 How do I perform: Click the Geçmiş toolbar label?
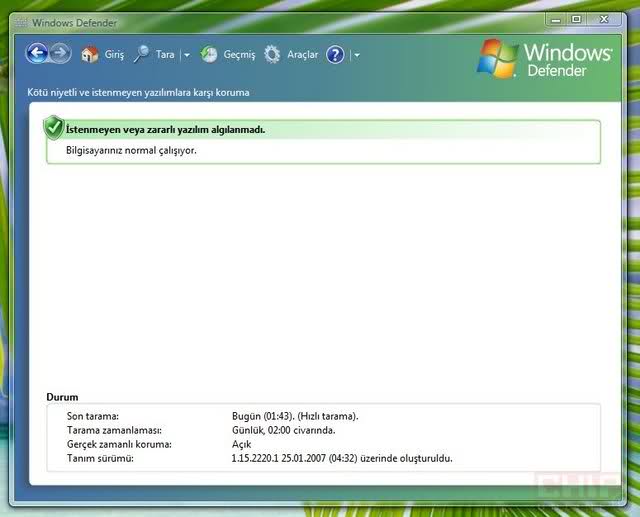point(239,55)
